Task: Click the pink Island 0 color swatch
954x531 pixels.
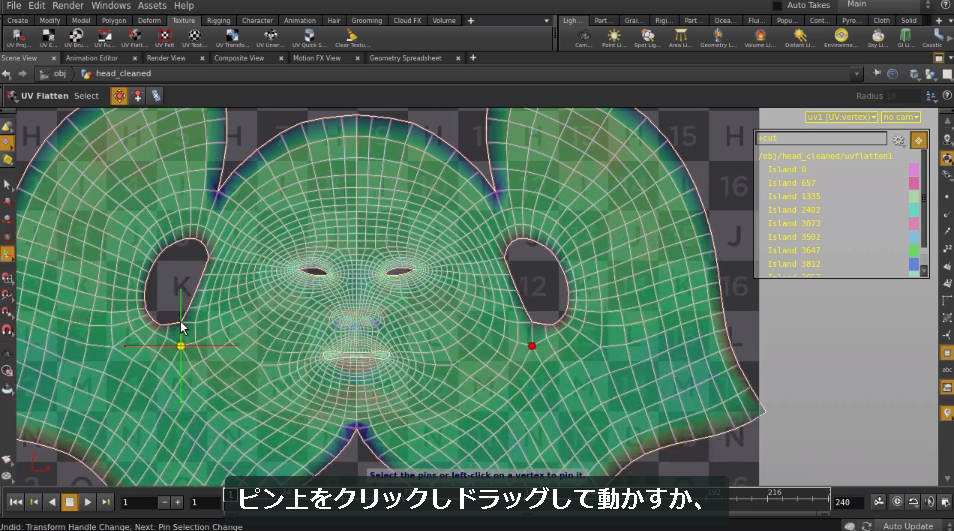Action: pyautogui.click(x=914, y=170)
